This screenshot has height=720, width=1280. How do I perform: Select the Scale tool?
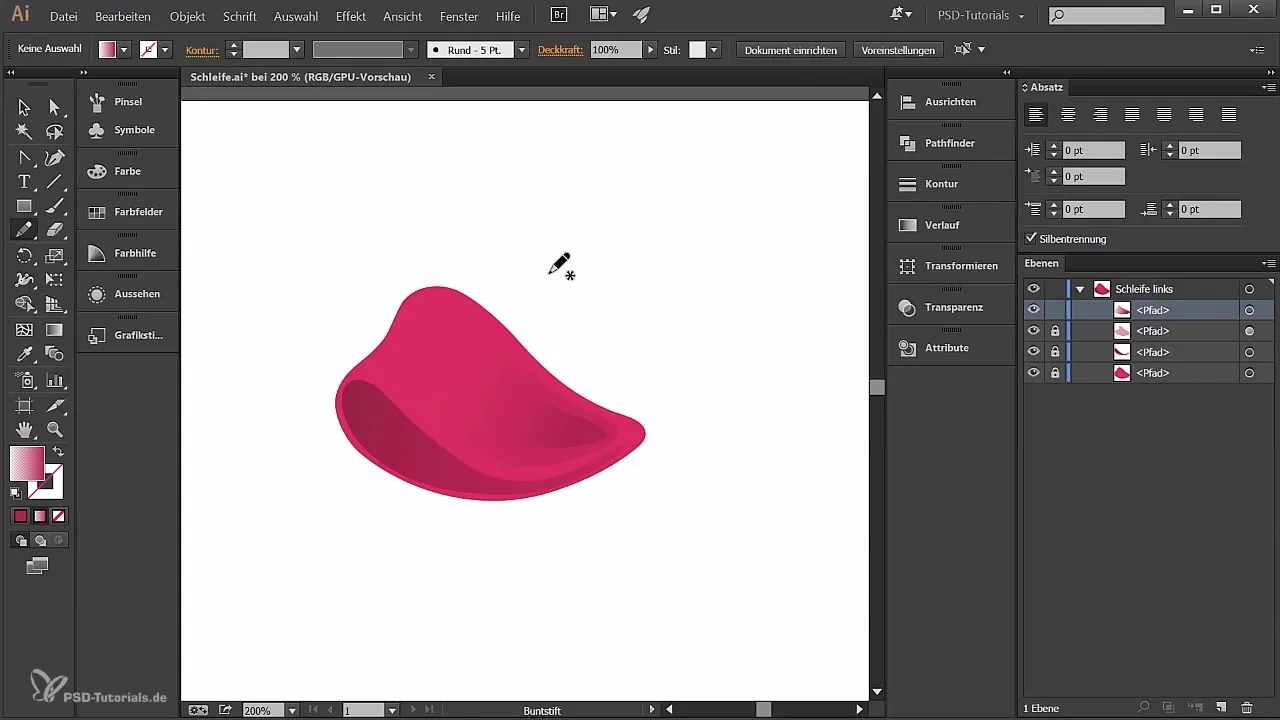click(x=55, y=256)
